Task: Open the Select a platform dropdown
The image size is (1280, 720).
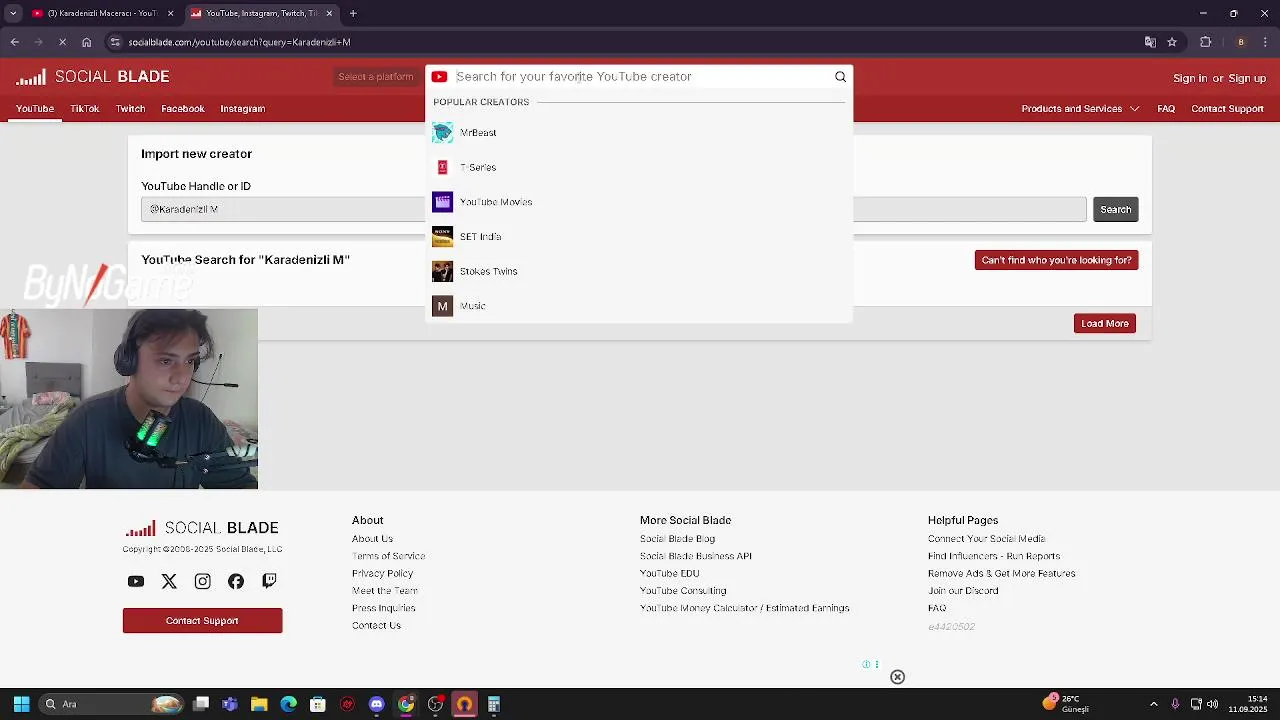Action: point(375,77)
